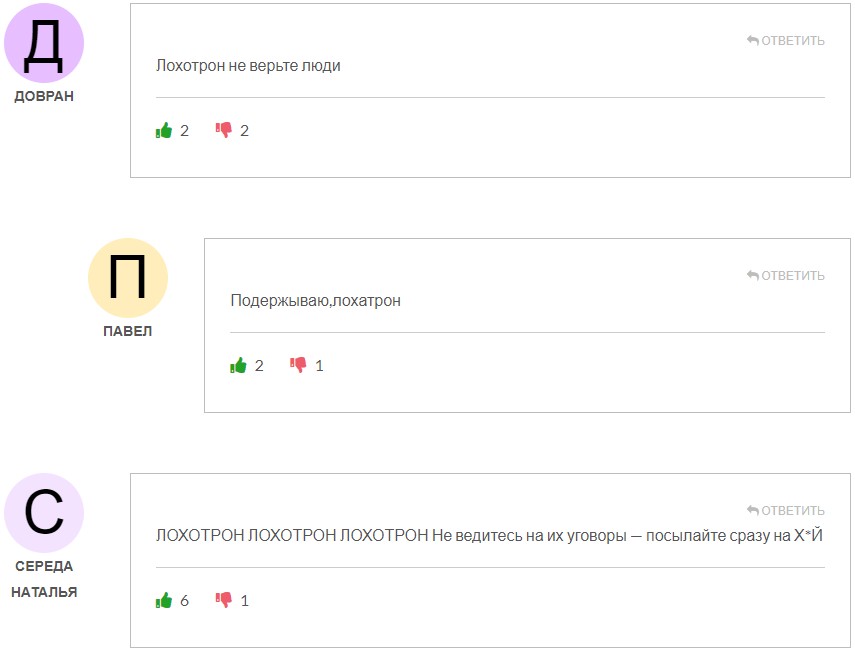Viewport: 855px width, 656px height.
Task: Open ОТВЕТИТЬ link on Павел's comment
Action: click(791, 275)
